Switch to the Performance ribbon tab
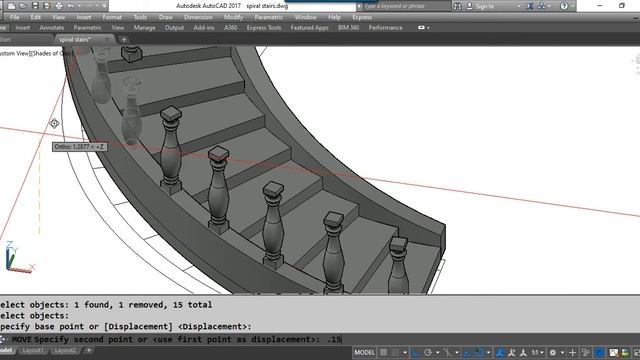The image size is (640, 360). (x=385, y=28)
